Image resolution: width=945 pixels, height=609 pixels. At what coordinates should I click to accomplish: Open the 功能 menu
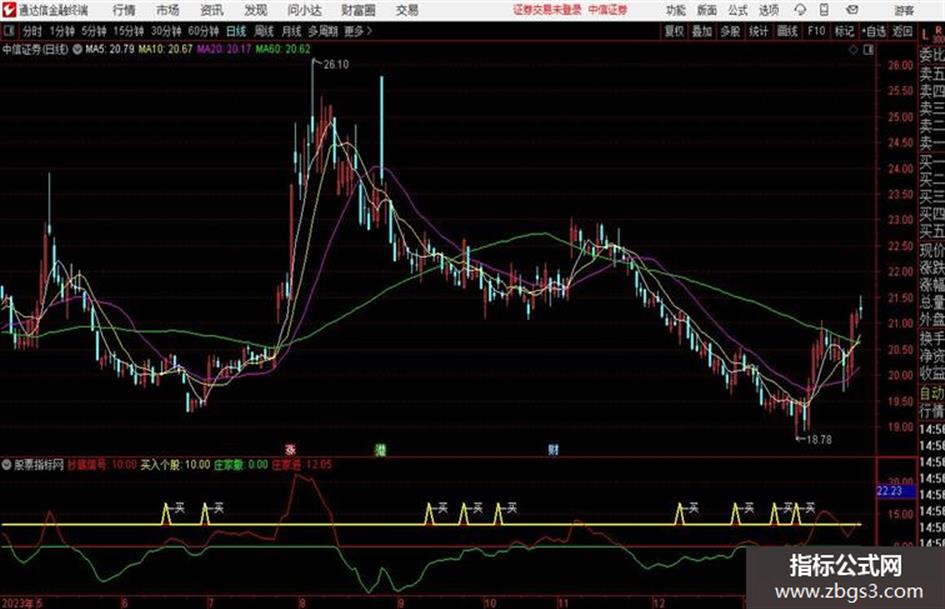click(x=676, y=10)
